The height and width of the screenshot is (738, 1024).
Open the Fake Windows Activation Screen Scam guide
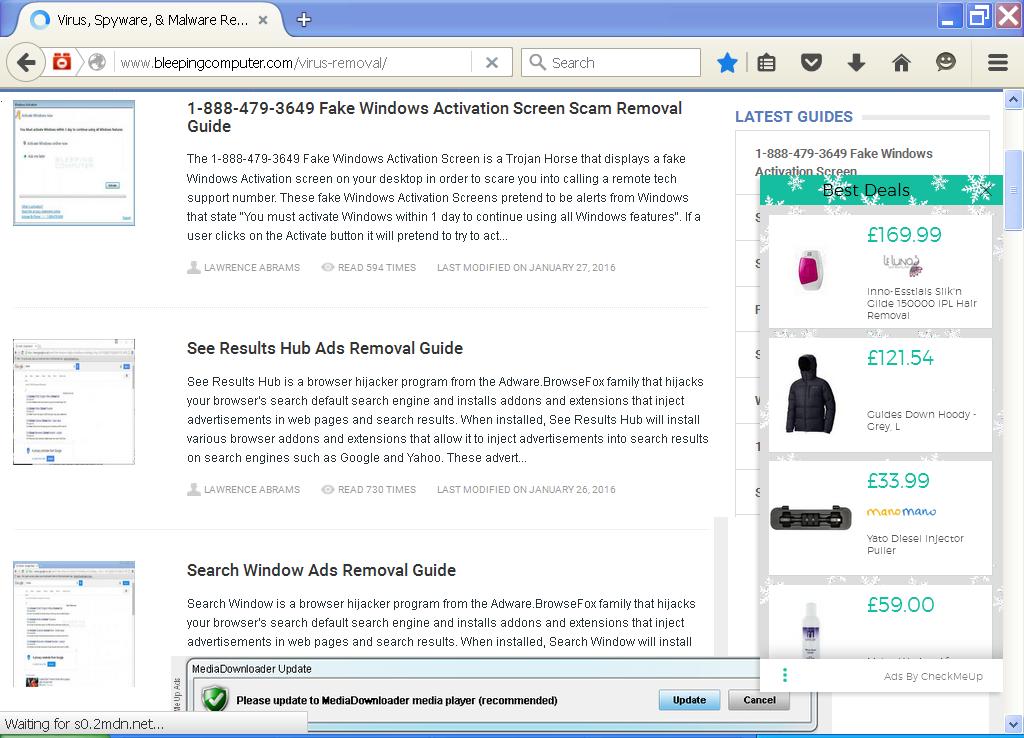click(434, 117)
